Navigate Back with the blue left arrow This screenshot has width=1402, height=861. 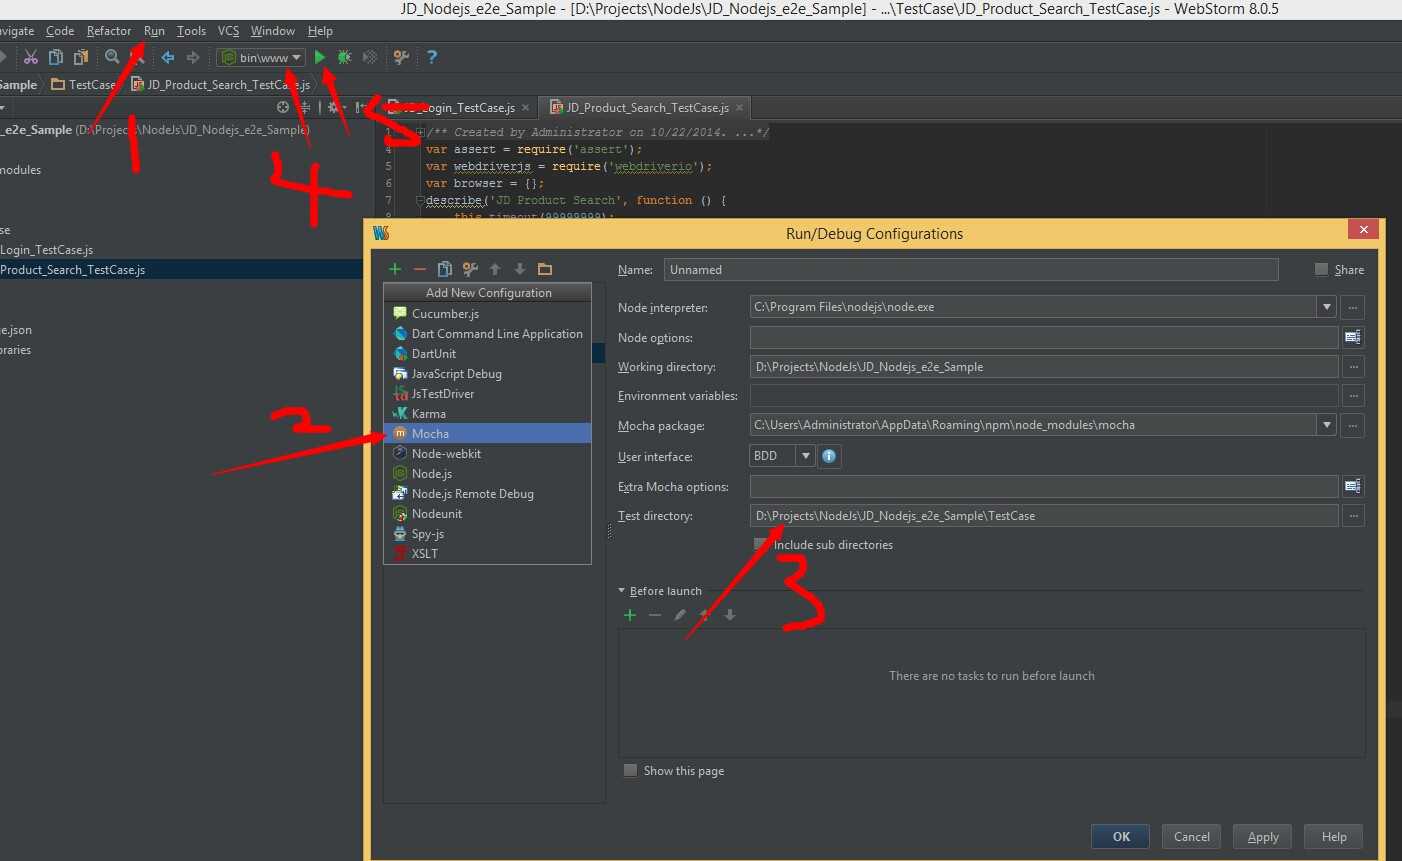(168, 57)
